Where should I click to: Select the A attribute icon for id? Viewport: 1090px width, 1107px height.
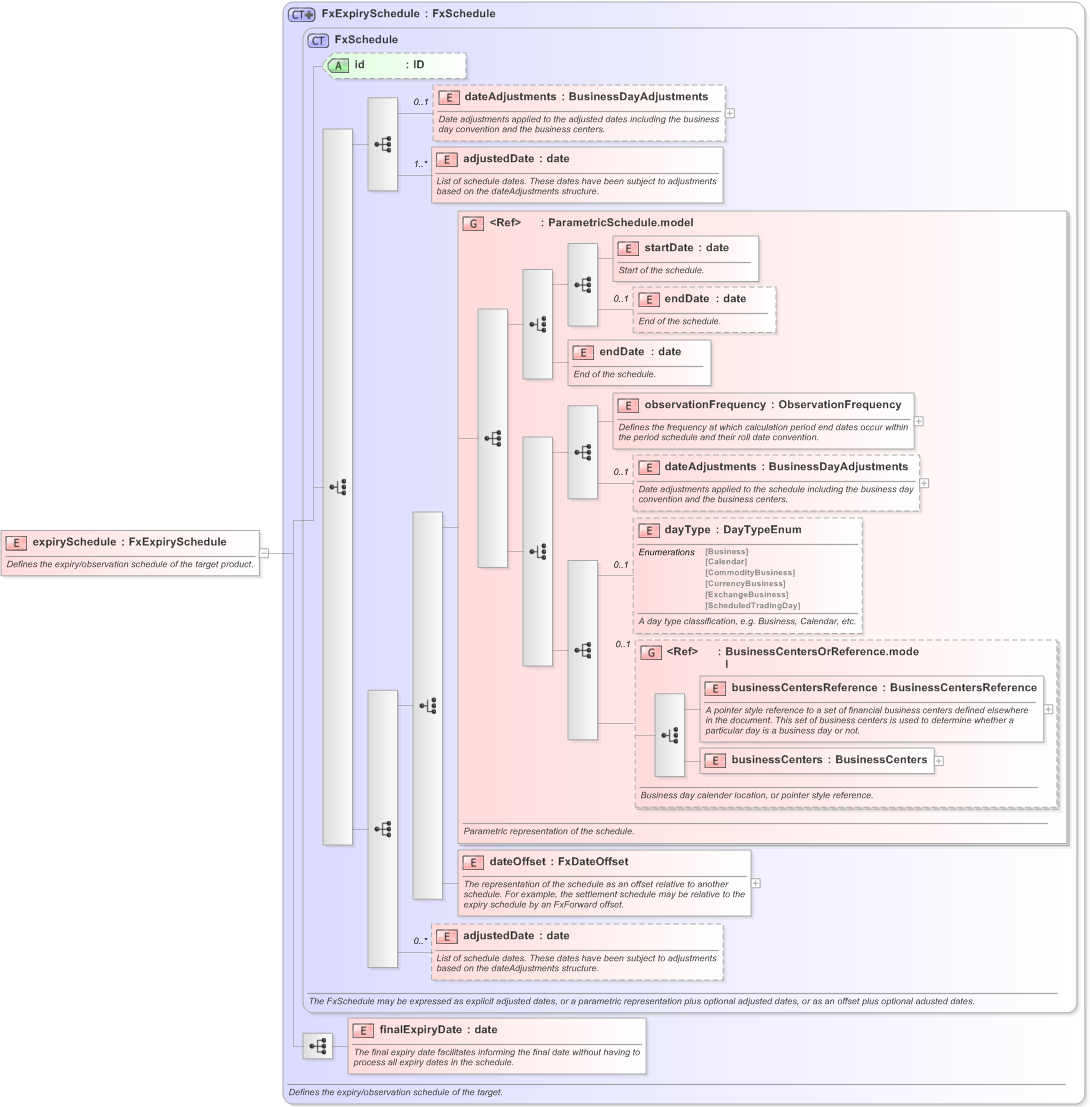[338, 66]
